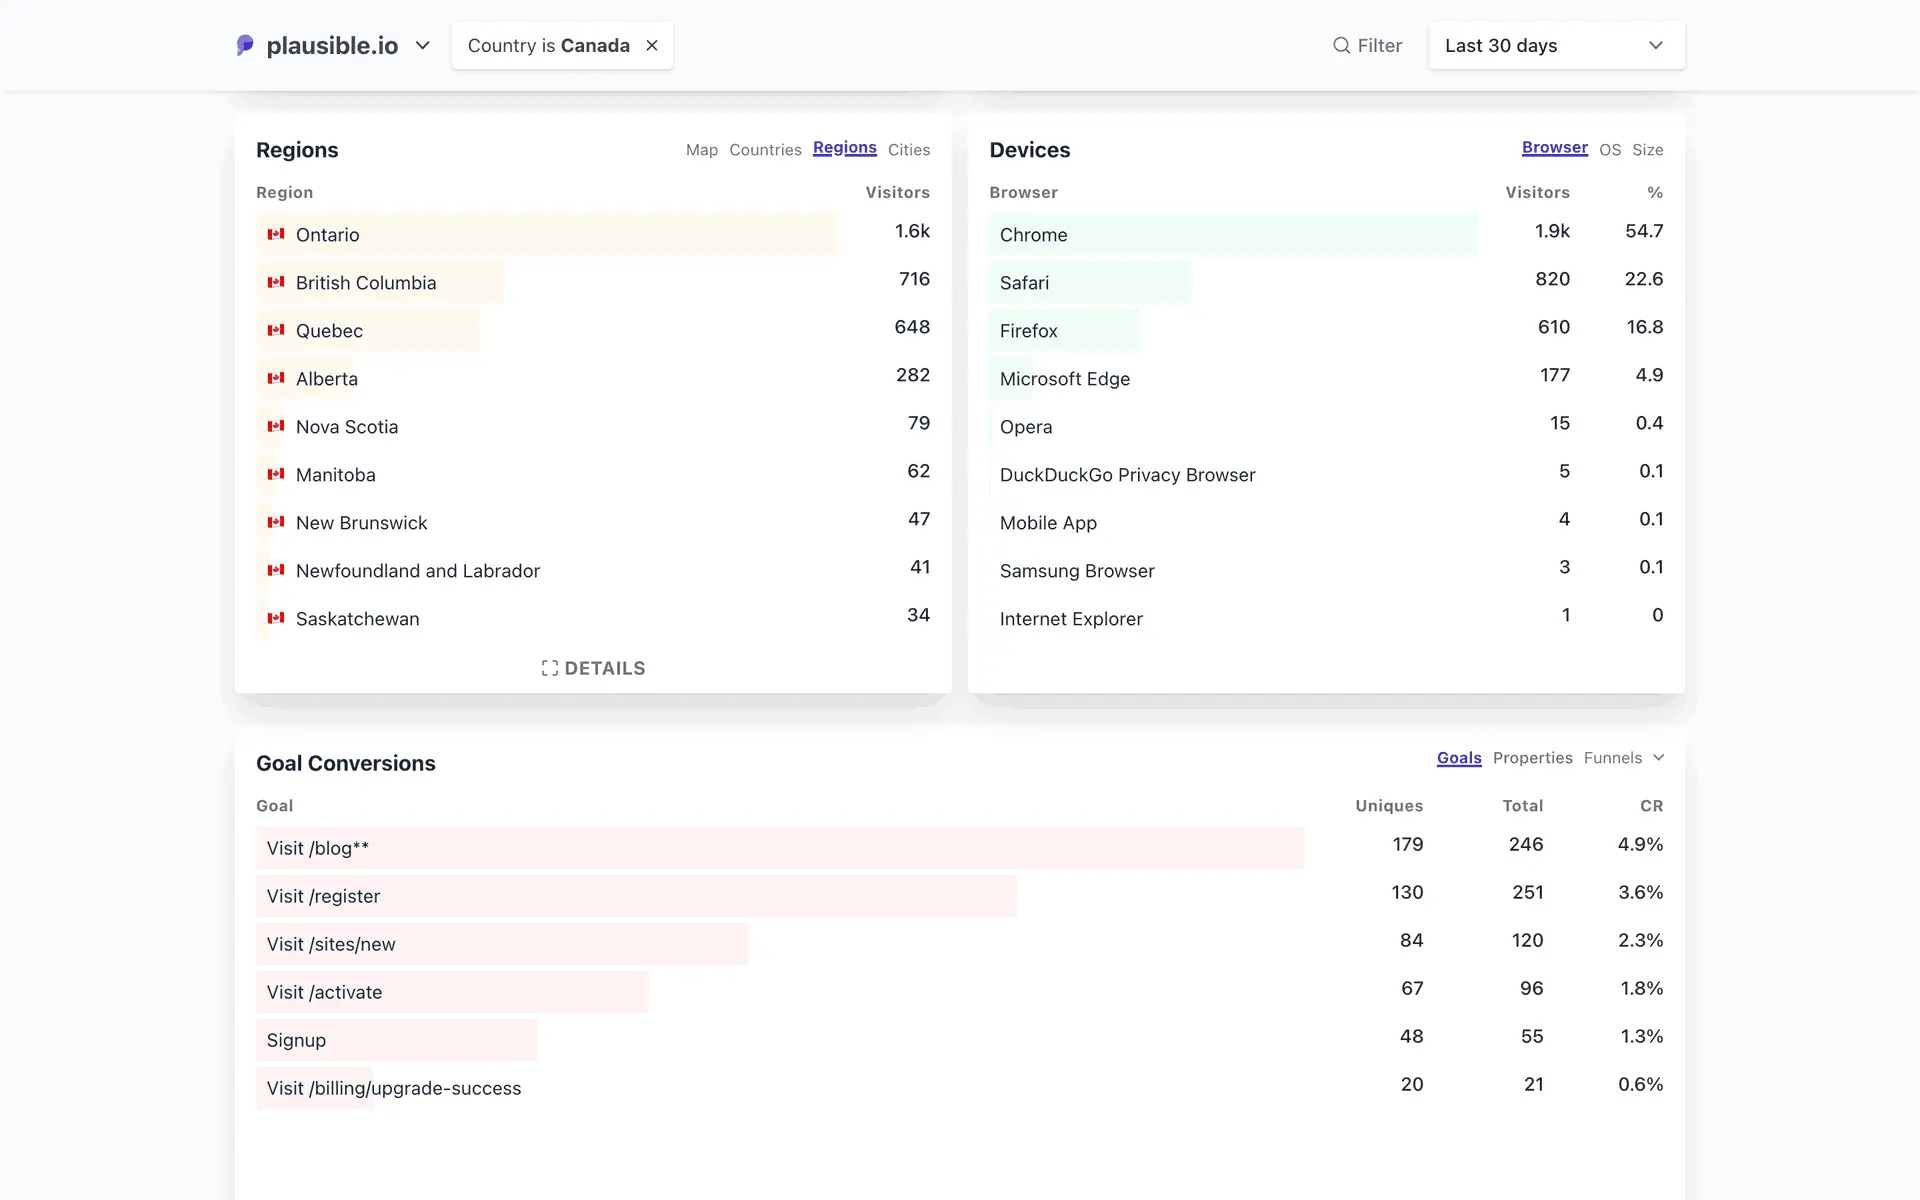This screenshot has height=1200, width=1920.
Task: Click the Ontario flag icon
Action: coord(276,234)
